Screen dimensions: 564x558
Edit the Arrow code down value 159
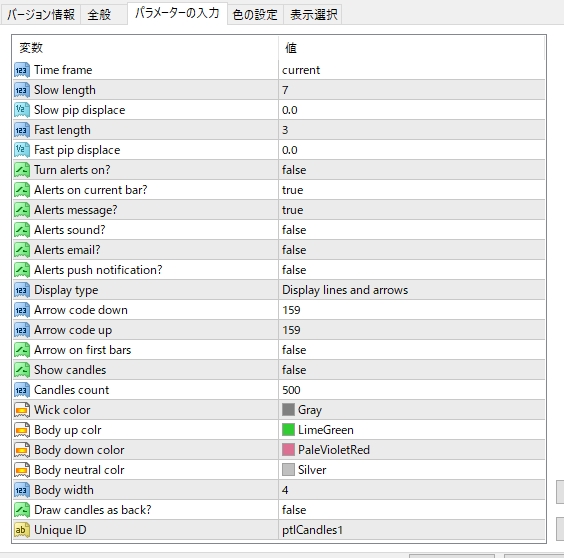(x=412, y=310)
